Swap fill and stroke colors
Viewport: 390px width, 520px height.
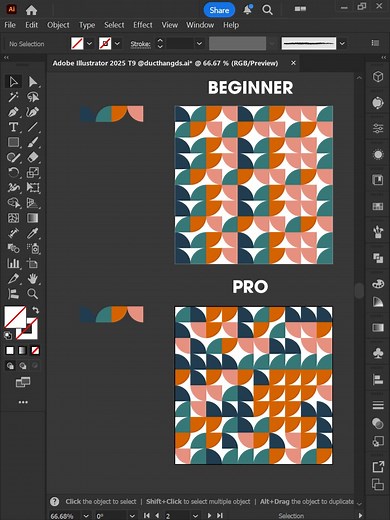coord(35,310)
